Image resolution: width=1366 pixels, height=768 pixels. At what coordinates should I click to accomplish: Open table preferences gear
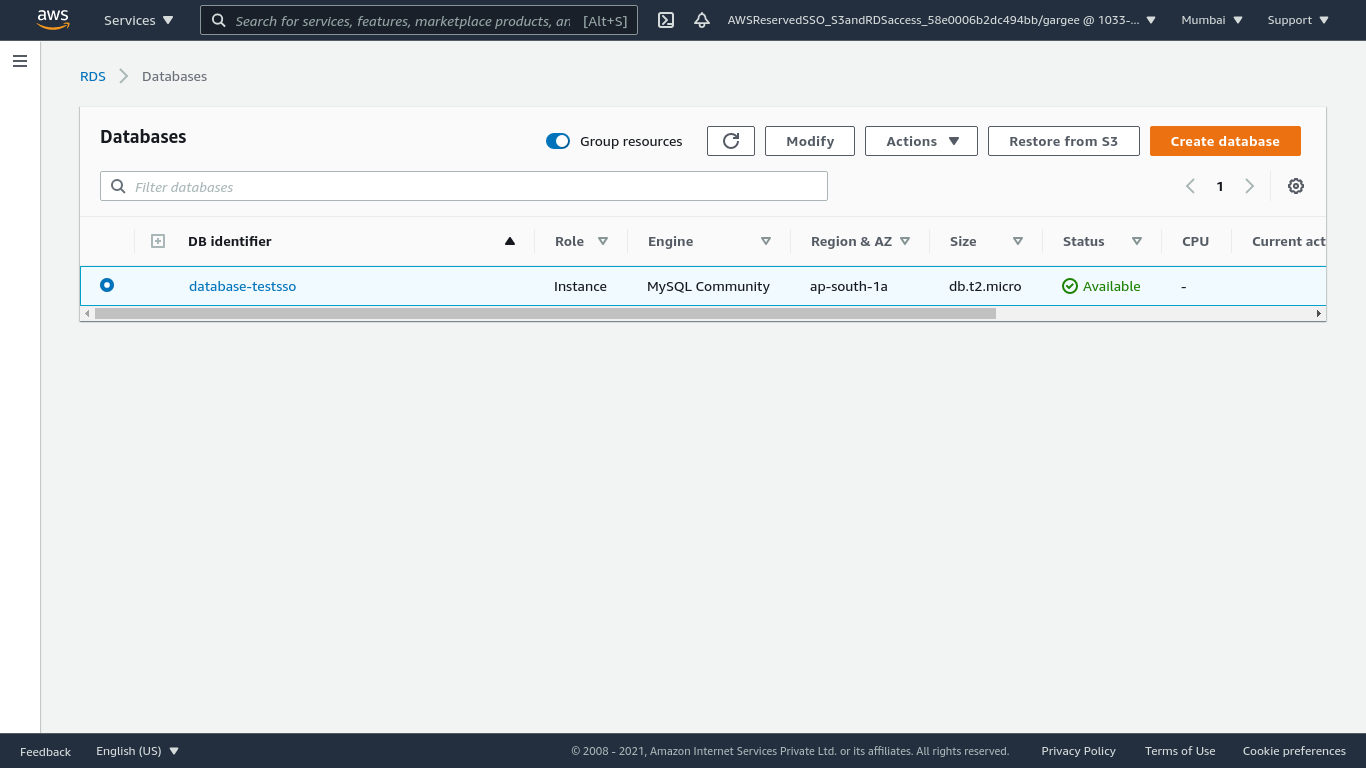(x=1296, y=186)
